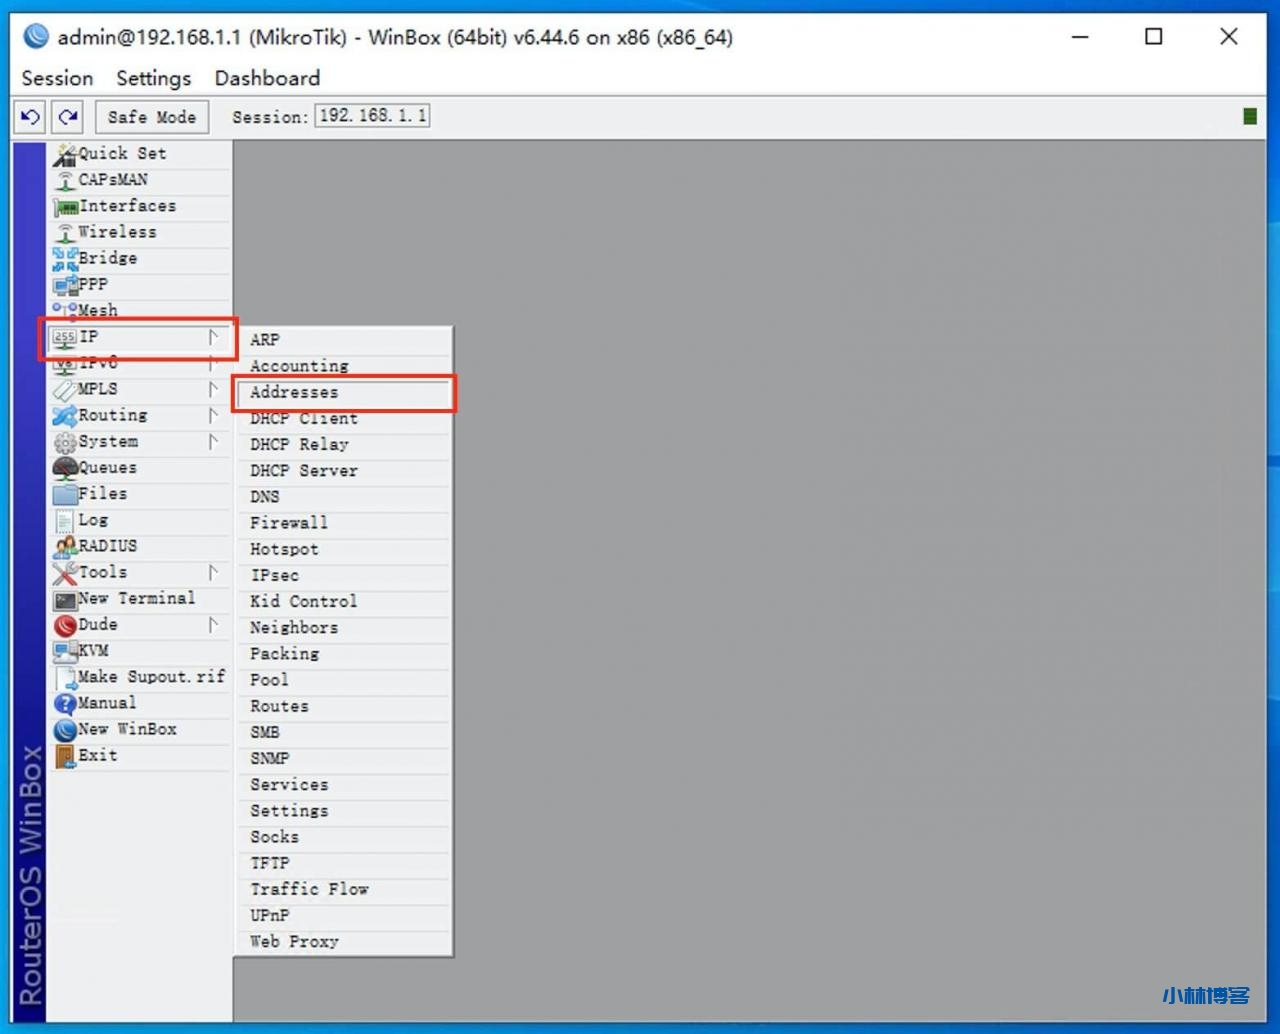
Task: Expand the Routing submenu arrow
Action: pyautogui.click(x=213, y=415)
